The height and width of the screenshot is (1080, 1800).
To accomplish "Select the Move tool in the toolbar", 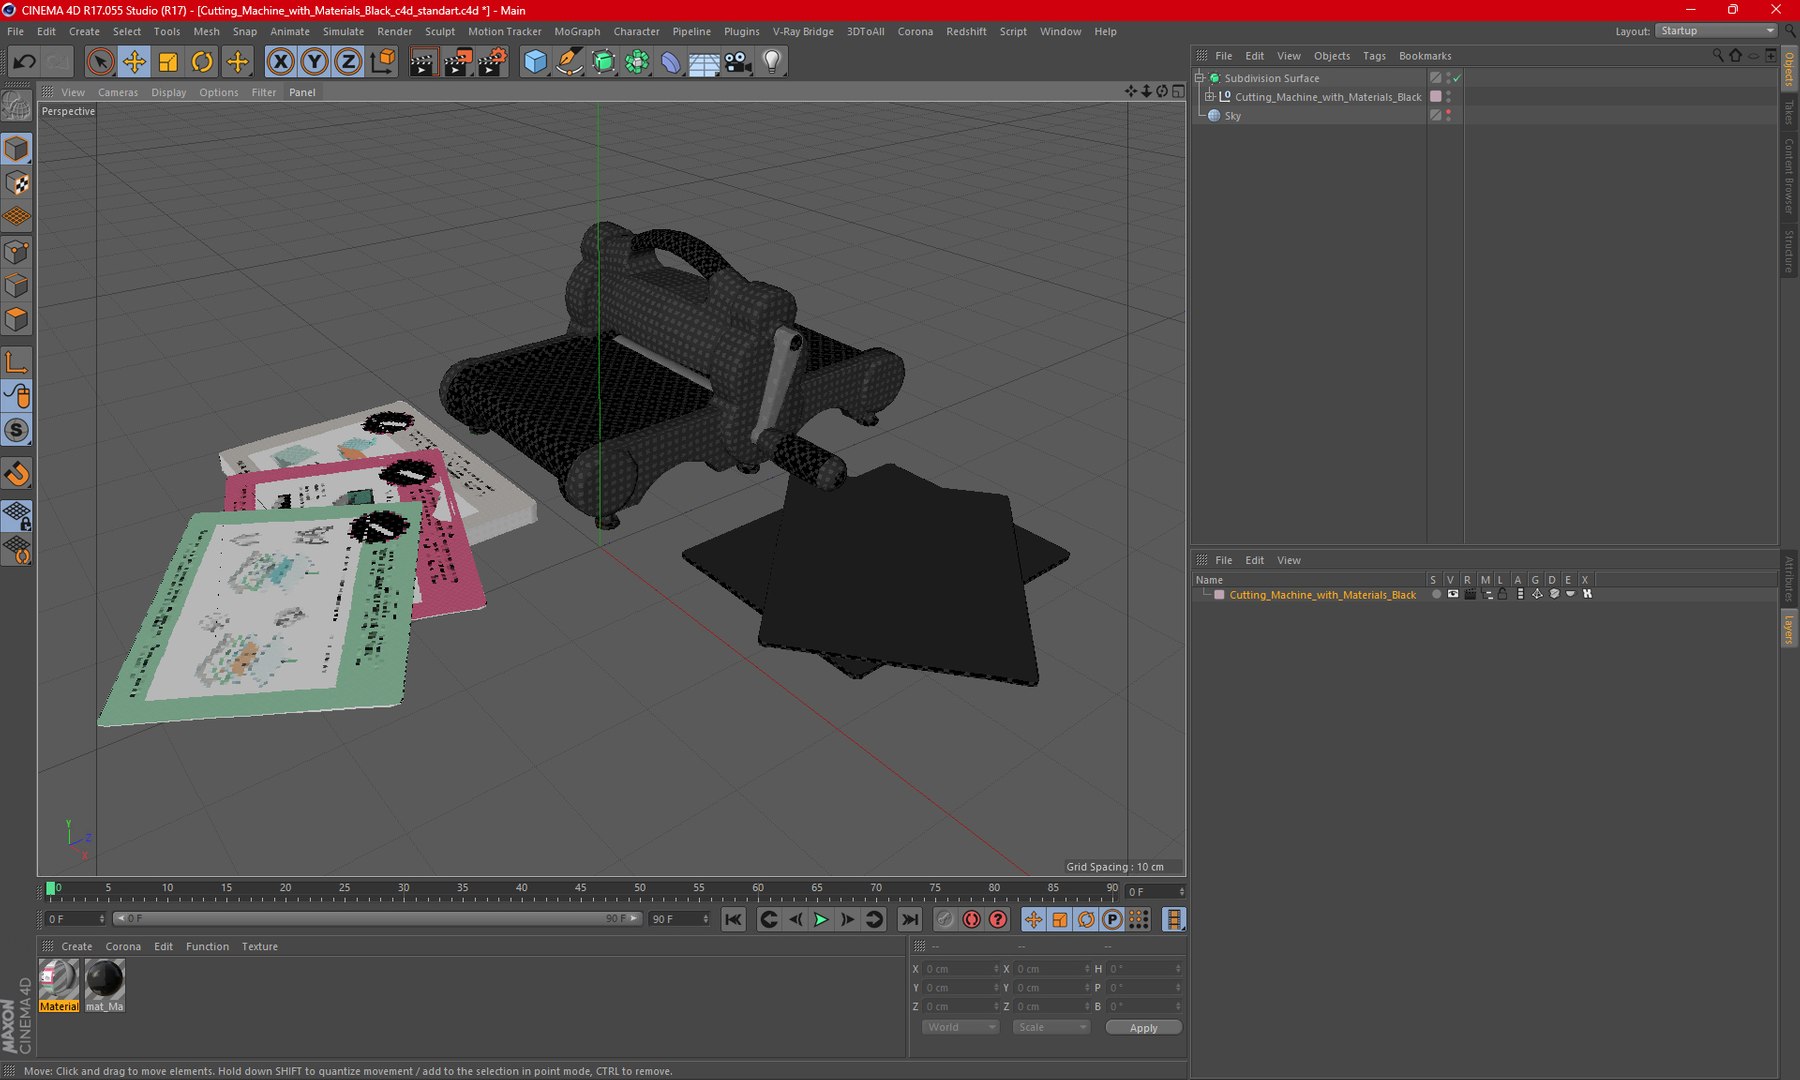I will tap(133, 62).
